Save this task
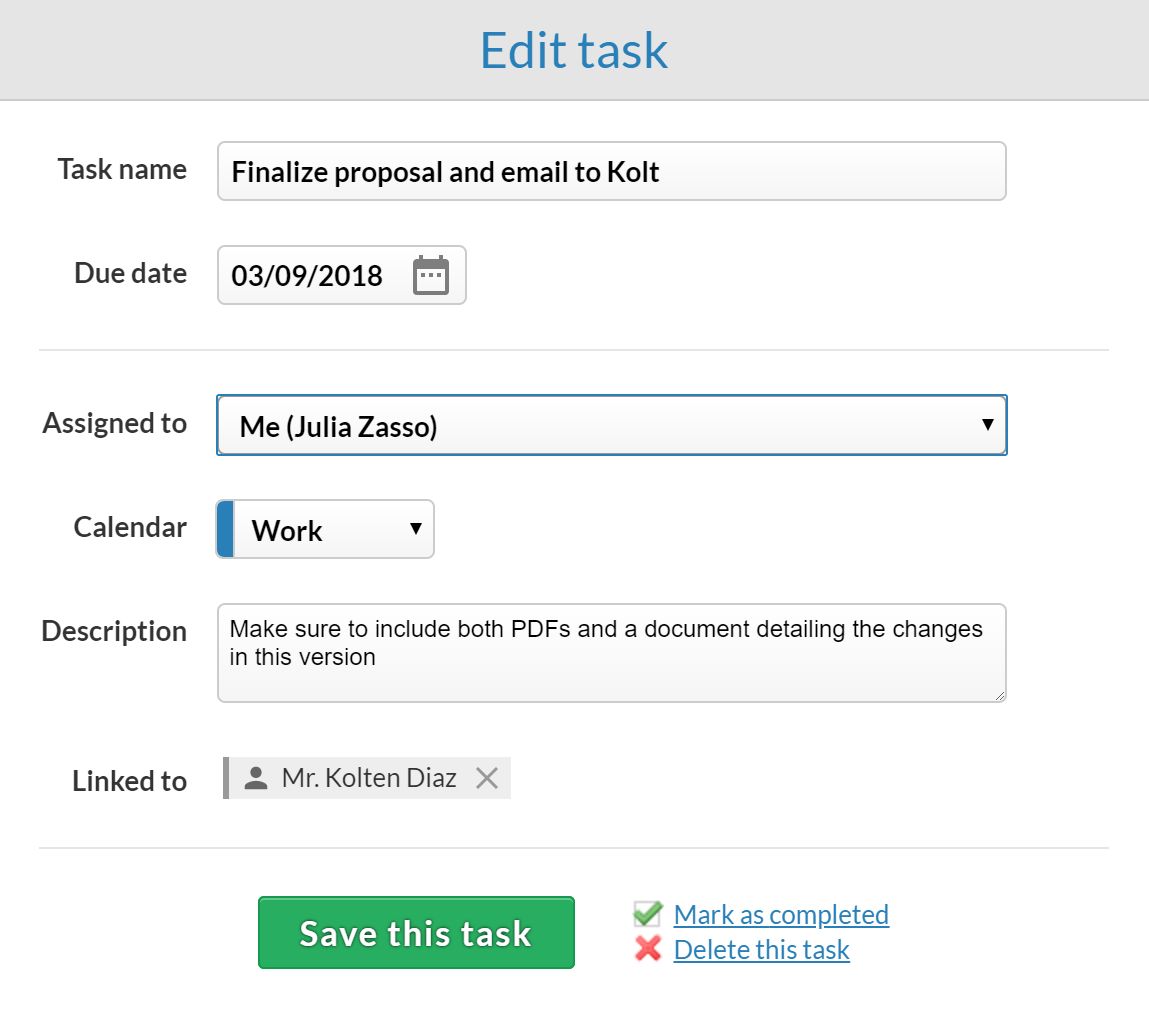Screen dimensions: 1149x1012 coord(416,932)
